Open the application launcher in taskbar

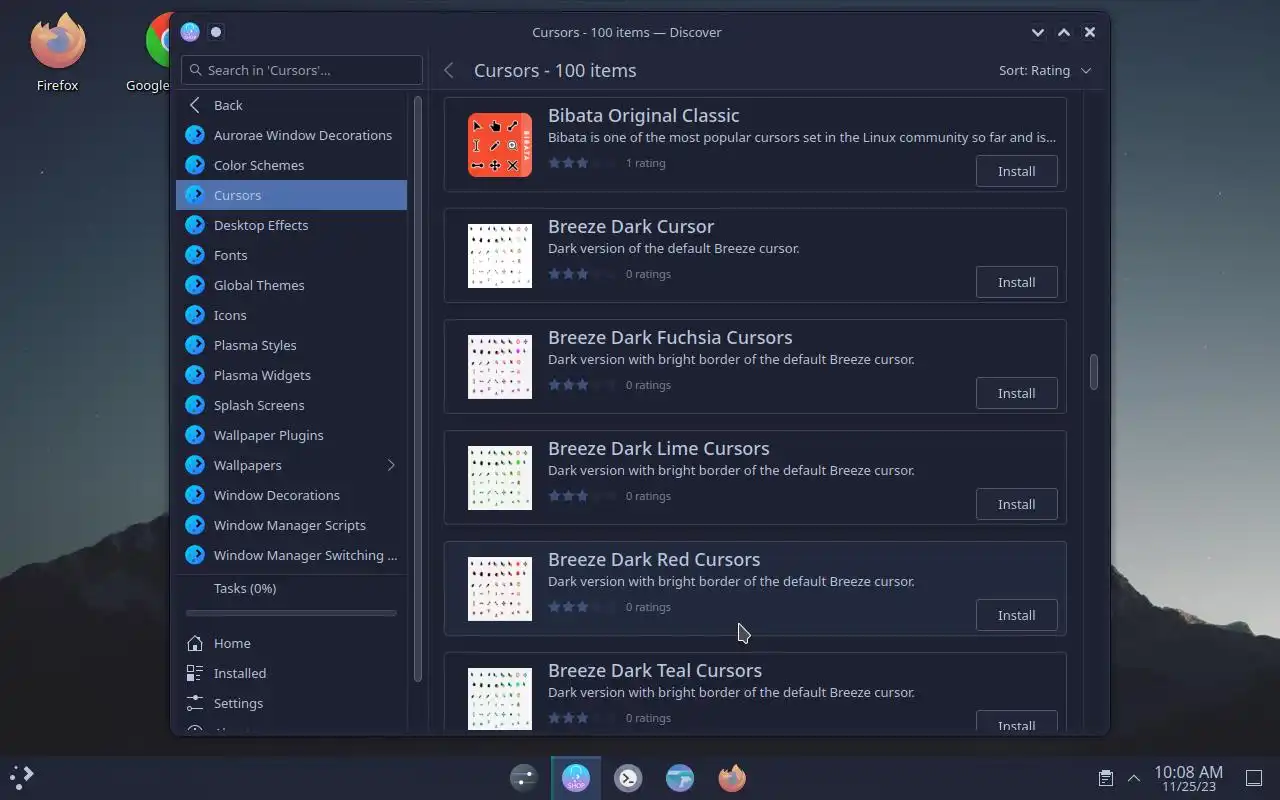[22, 777]
